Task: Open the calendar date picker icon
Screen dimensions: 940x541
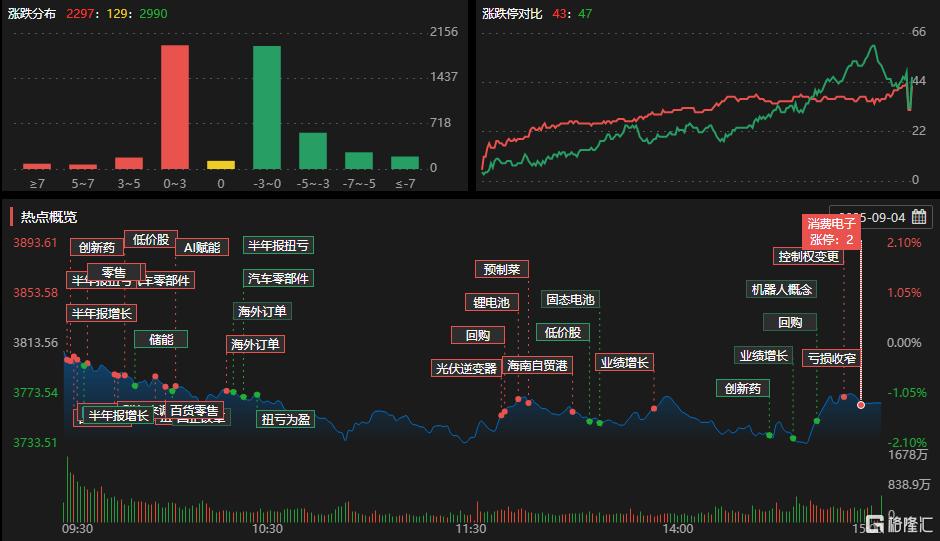Action: pos(919,217)
